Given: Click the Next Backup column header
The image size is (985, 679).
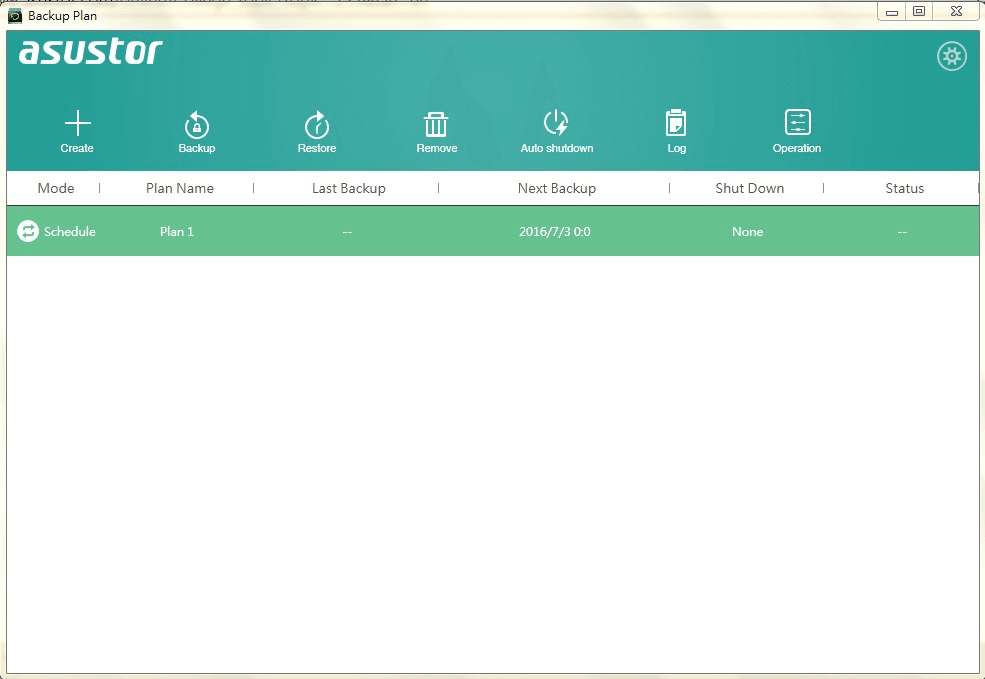Looking at the screenshot, I should (556, 188).
